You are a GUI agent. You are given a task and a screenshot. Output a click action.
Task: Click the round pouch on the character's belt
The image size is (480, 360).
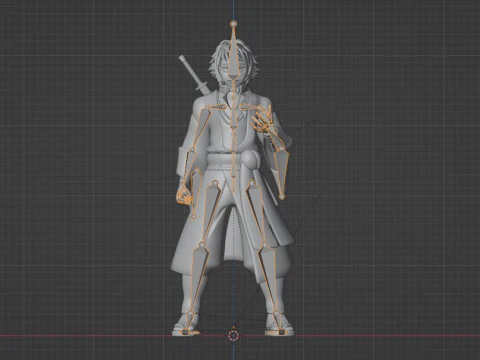point(252,159)
